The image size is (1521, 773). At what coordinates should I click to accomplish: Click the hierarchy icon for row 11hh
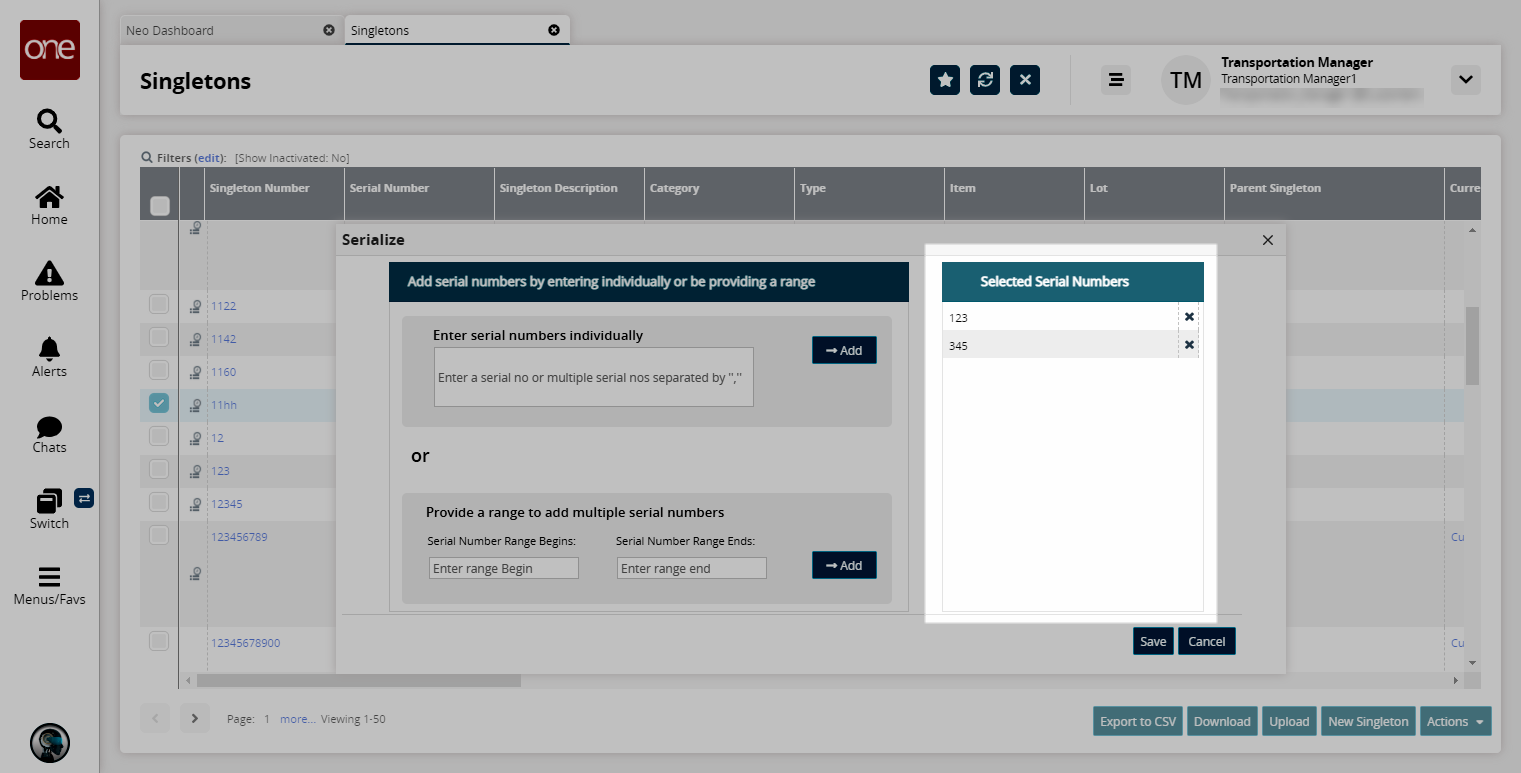pos(195,406)
